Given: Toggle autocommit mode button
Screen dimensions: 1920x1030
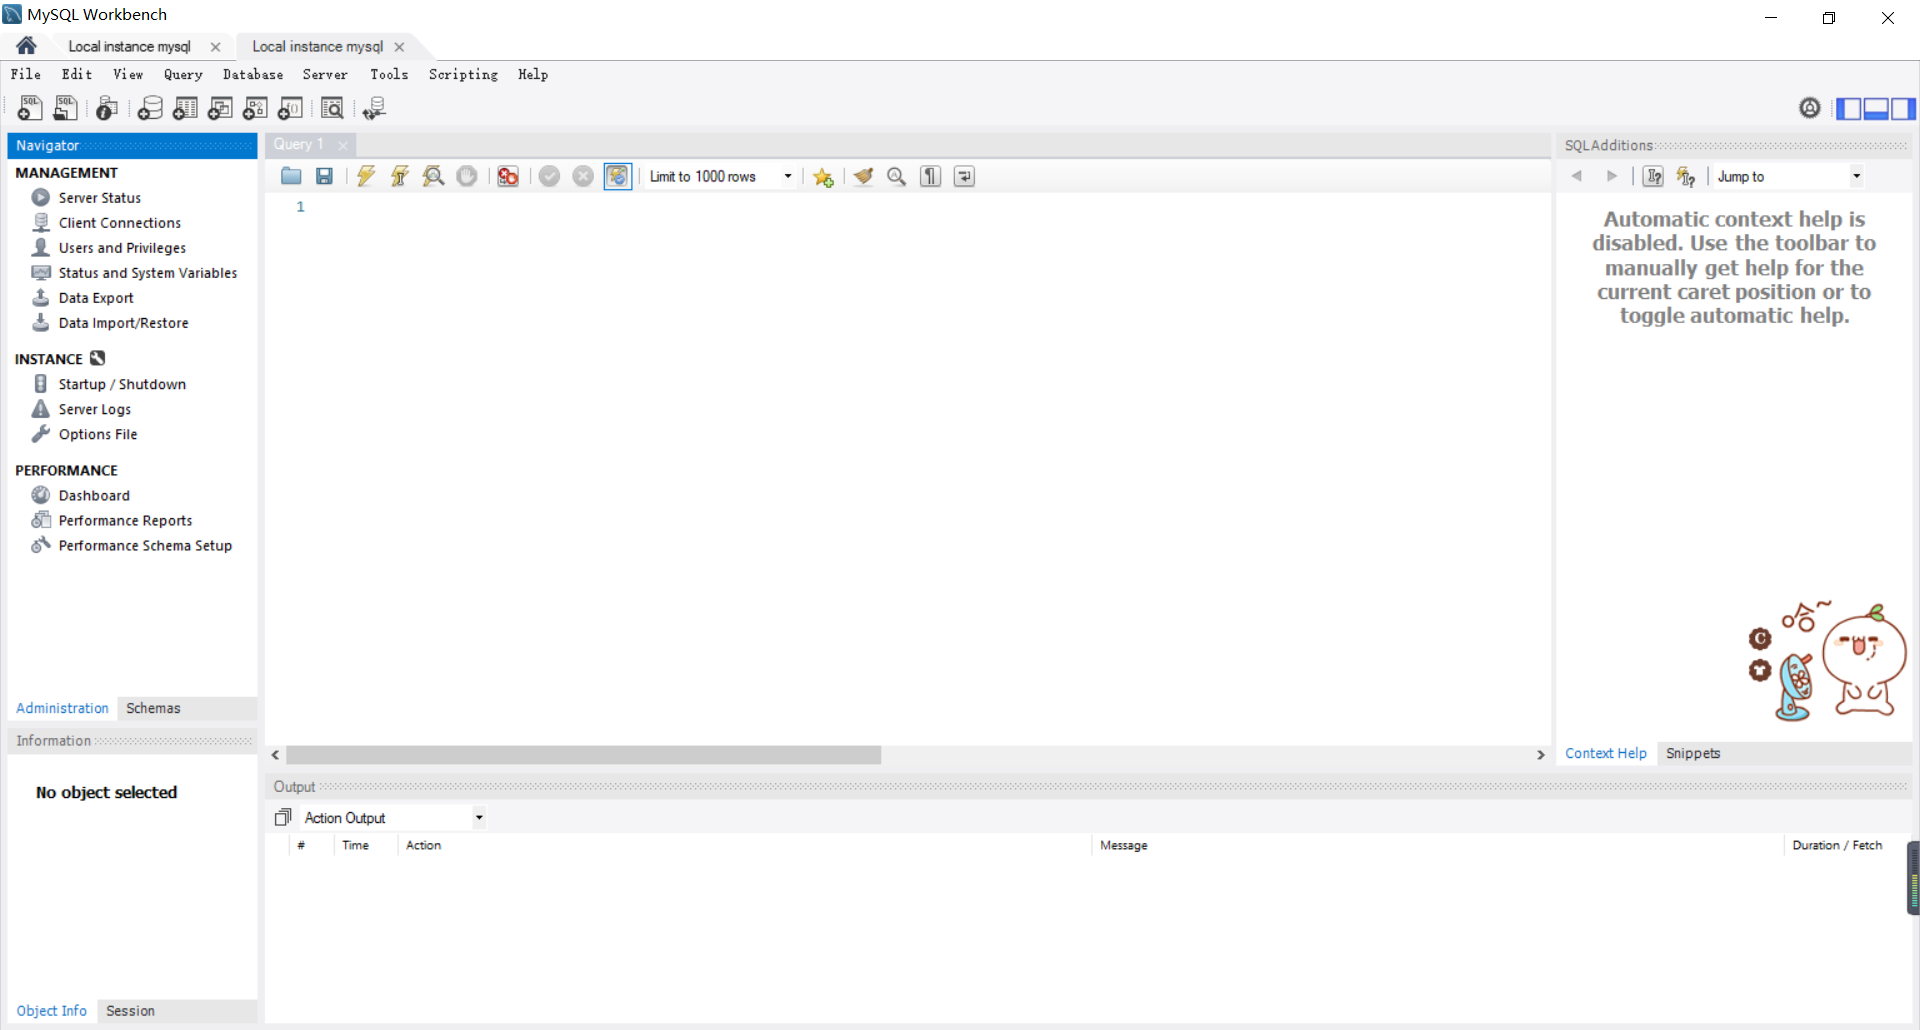Looking at the screenshot, I should 618,176.
